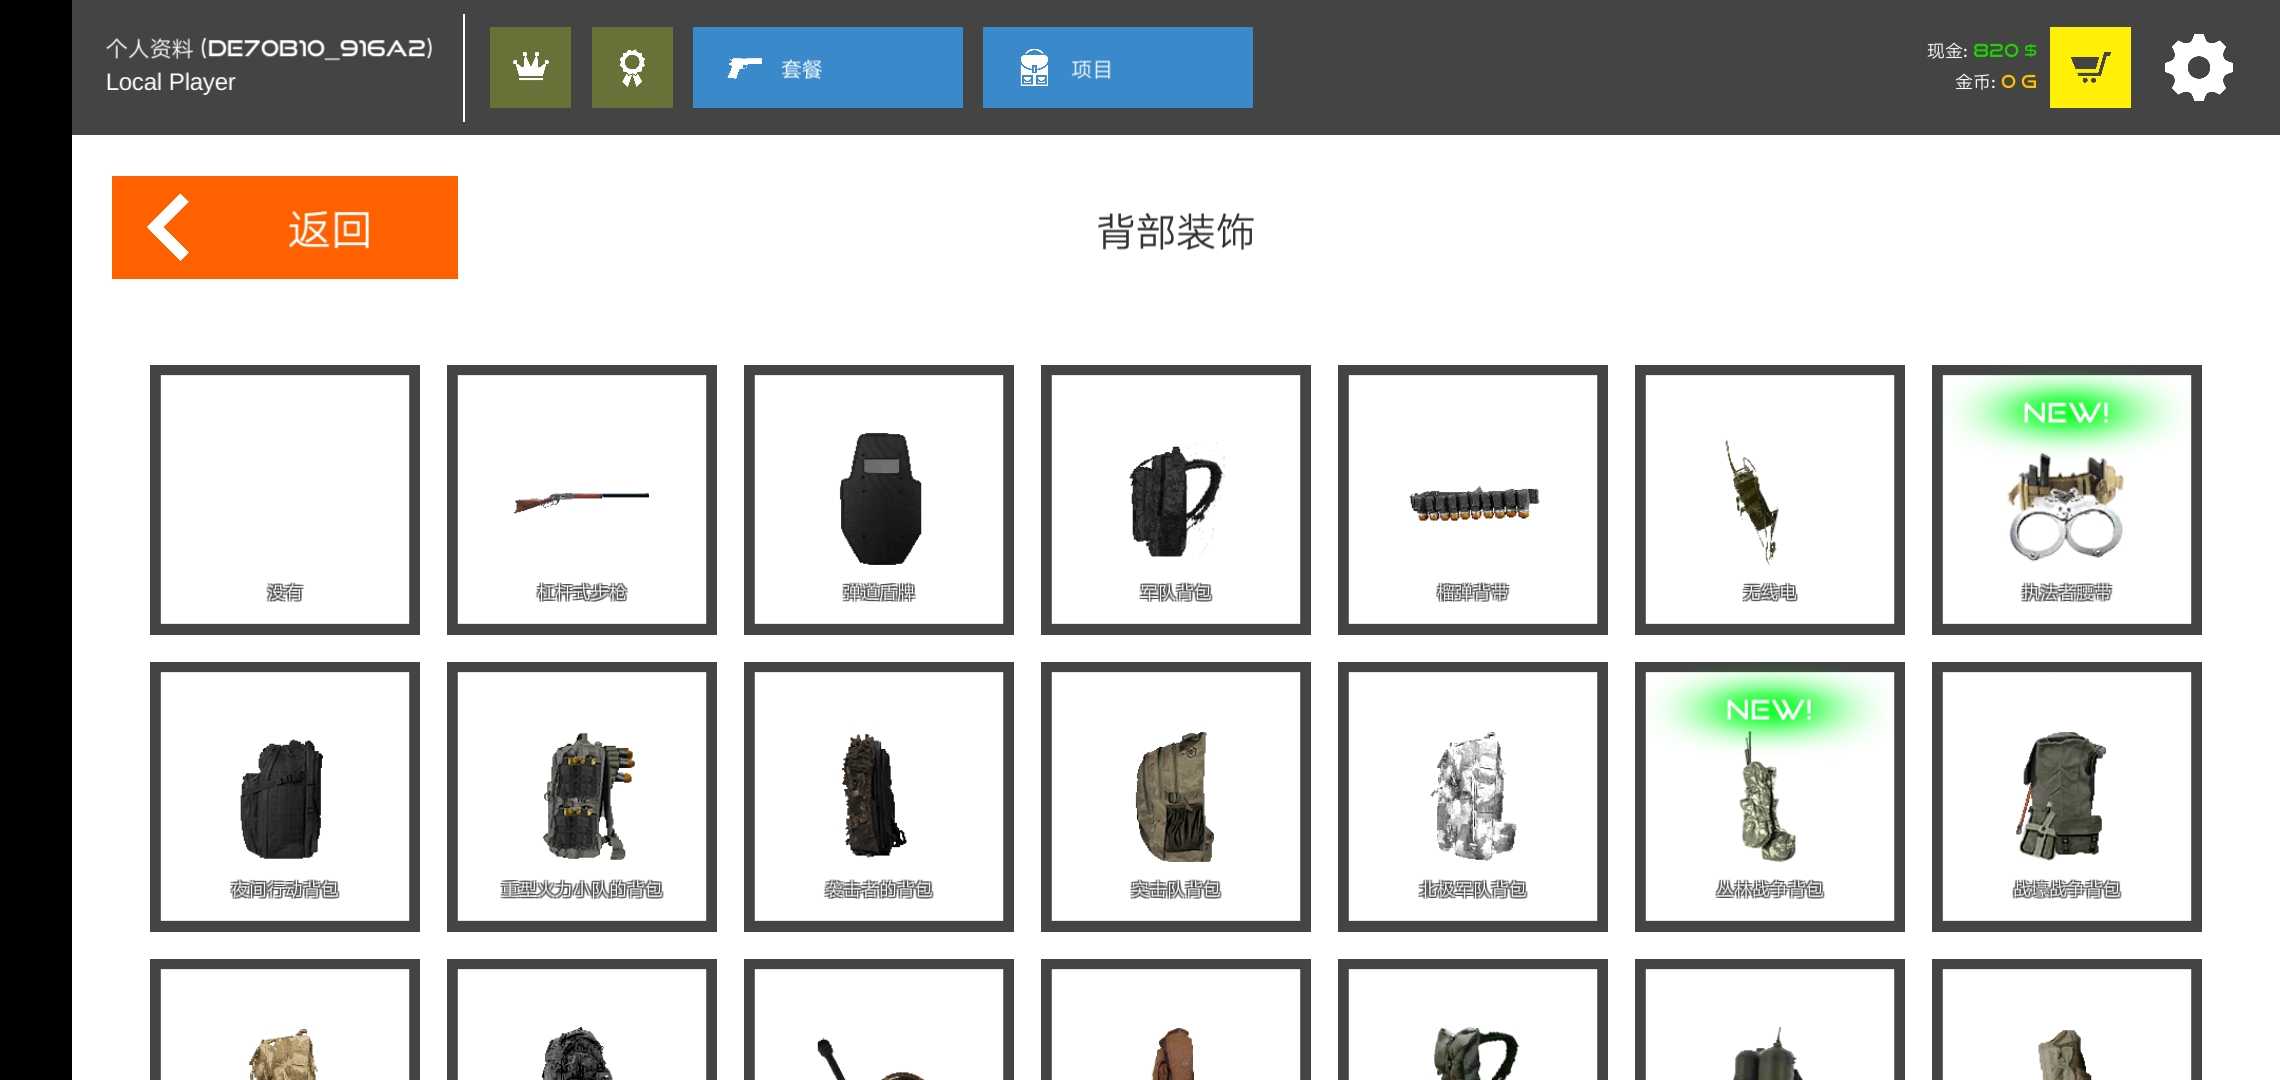The height and width of the screenshot is (1080, 2280).
Task: Select the new 丛林战争背包 item
Action: pos(1770,797)
